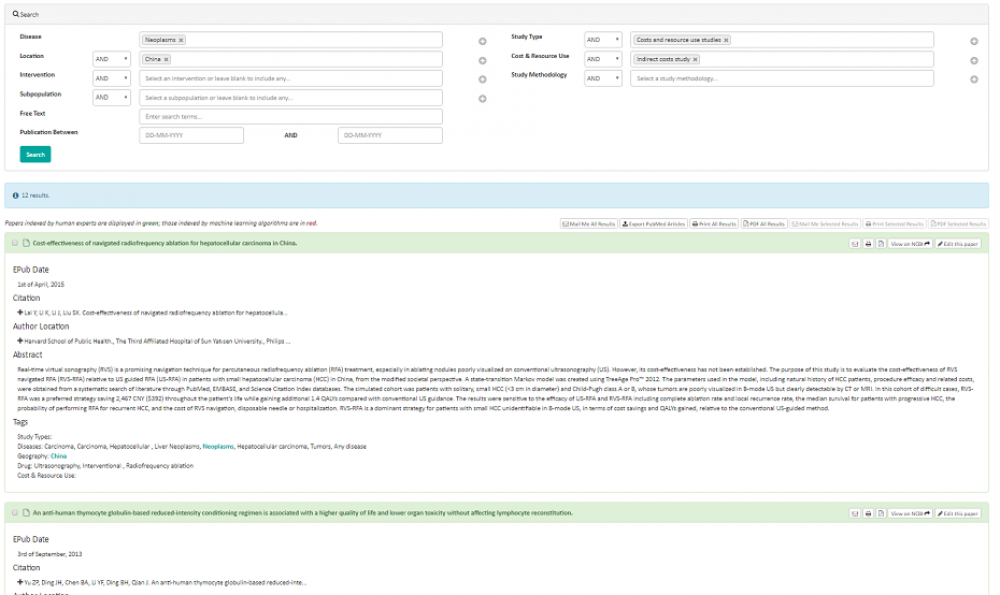Print the first paper via printer icon
Image resolution: width=1000 pixels, height=595 pixels.
click(868, 243)
